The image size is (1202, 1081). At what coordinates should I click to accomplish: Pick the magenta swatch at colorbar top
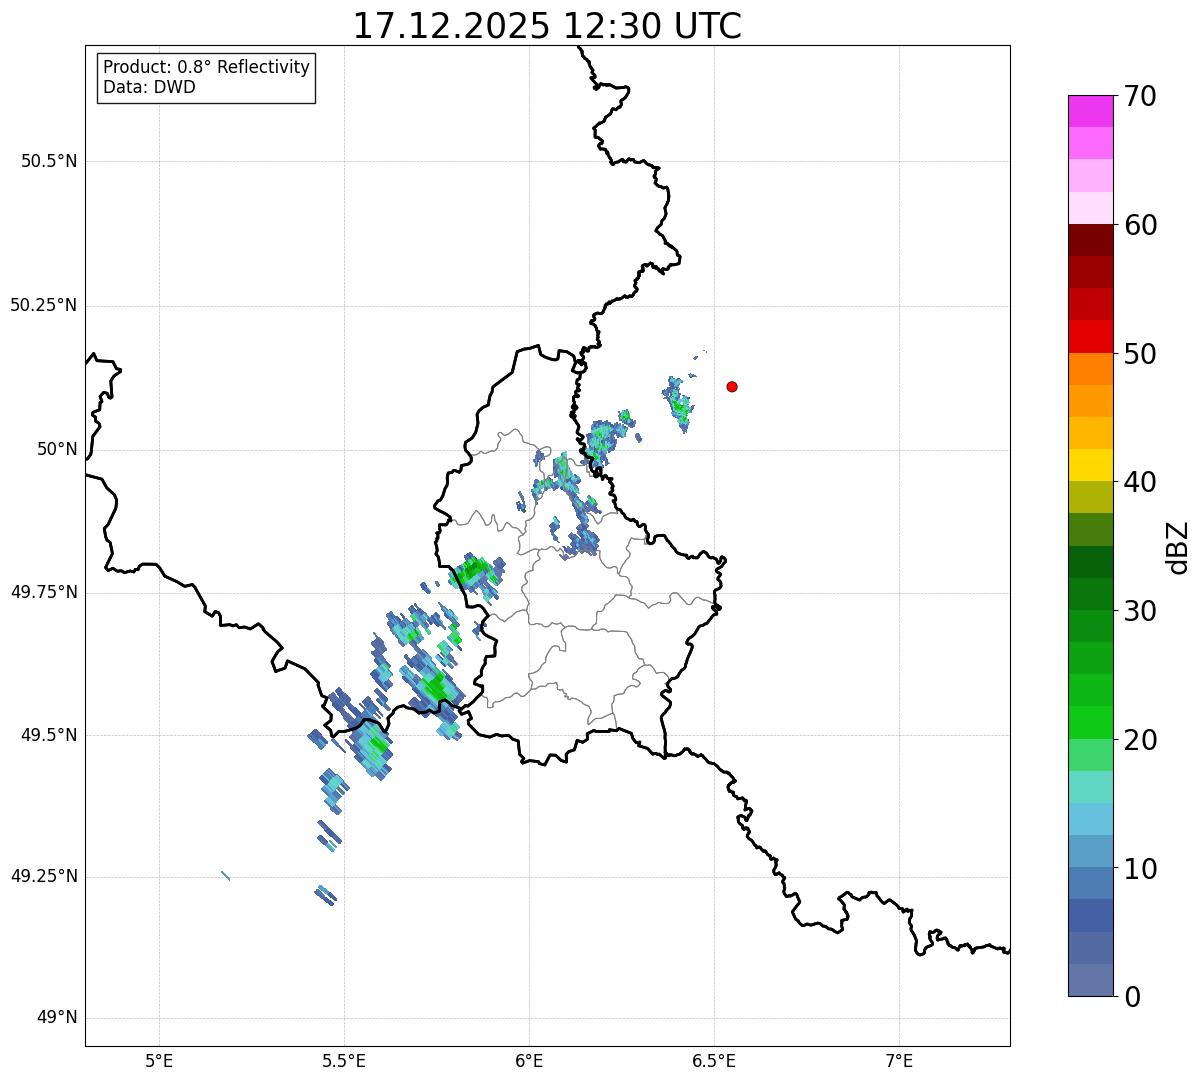tap(1090, 111)
